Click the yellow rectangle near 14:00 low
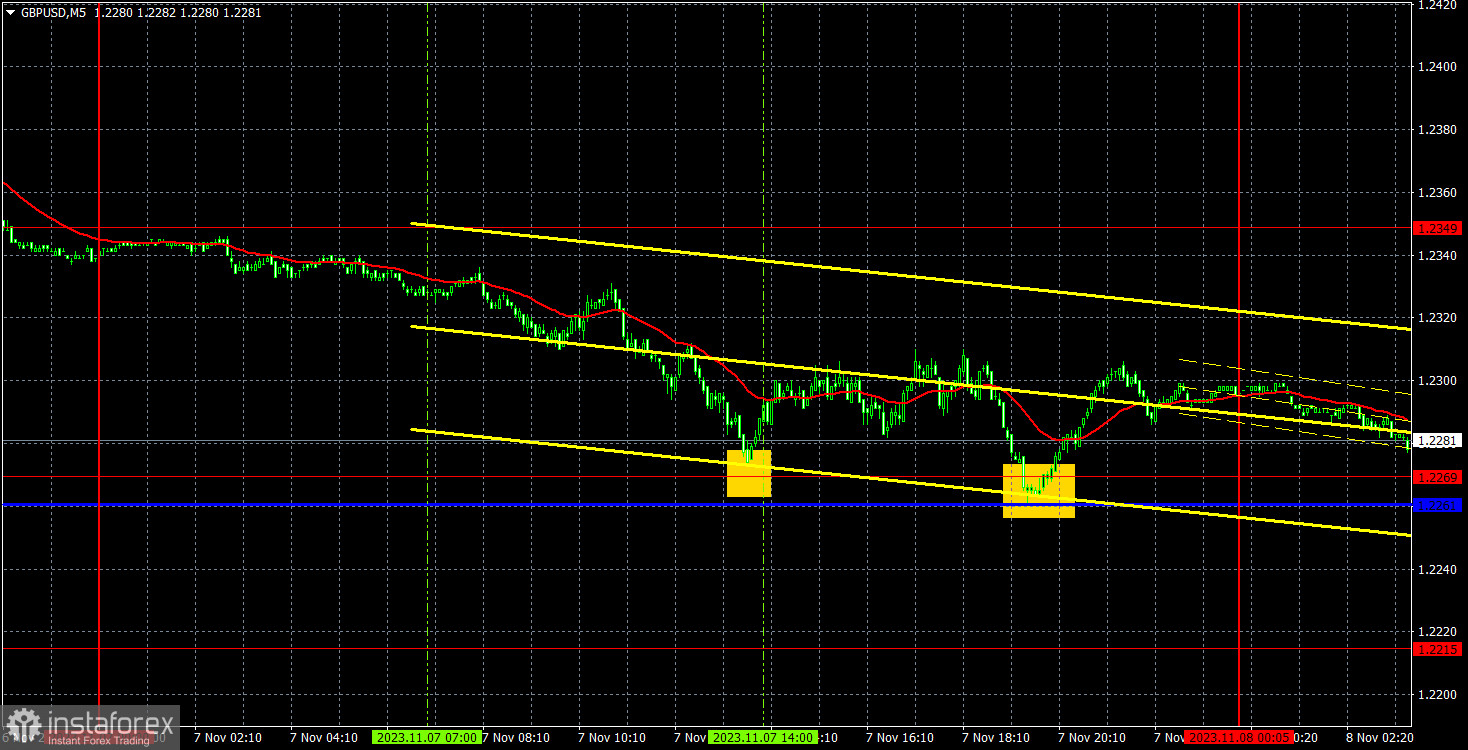 tap(749, 473)
